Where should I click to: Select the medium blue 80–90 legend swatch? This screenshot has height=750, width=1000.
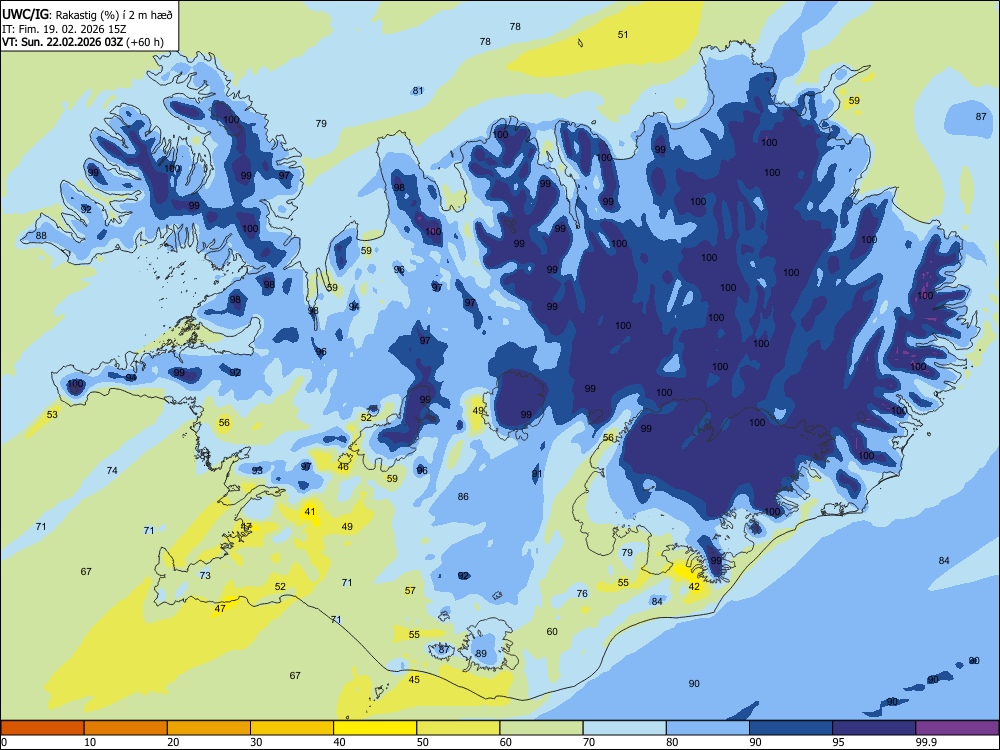click(x=707, y=728)
